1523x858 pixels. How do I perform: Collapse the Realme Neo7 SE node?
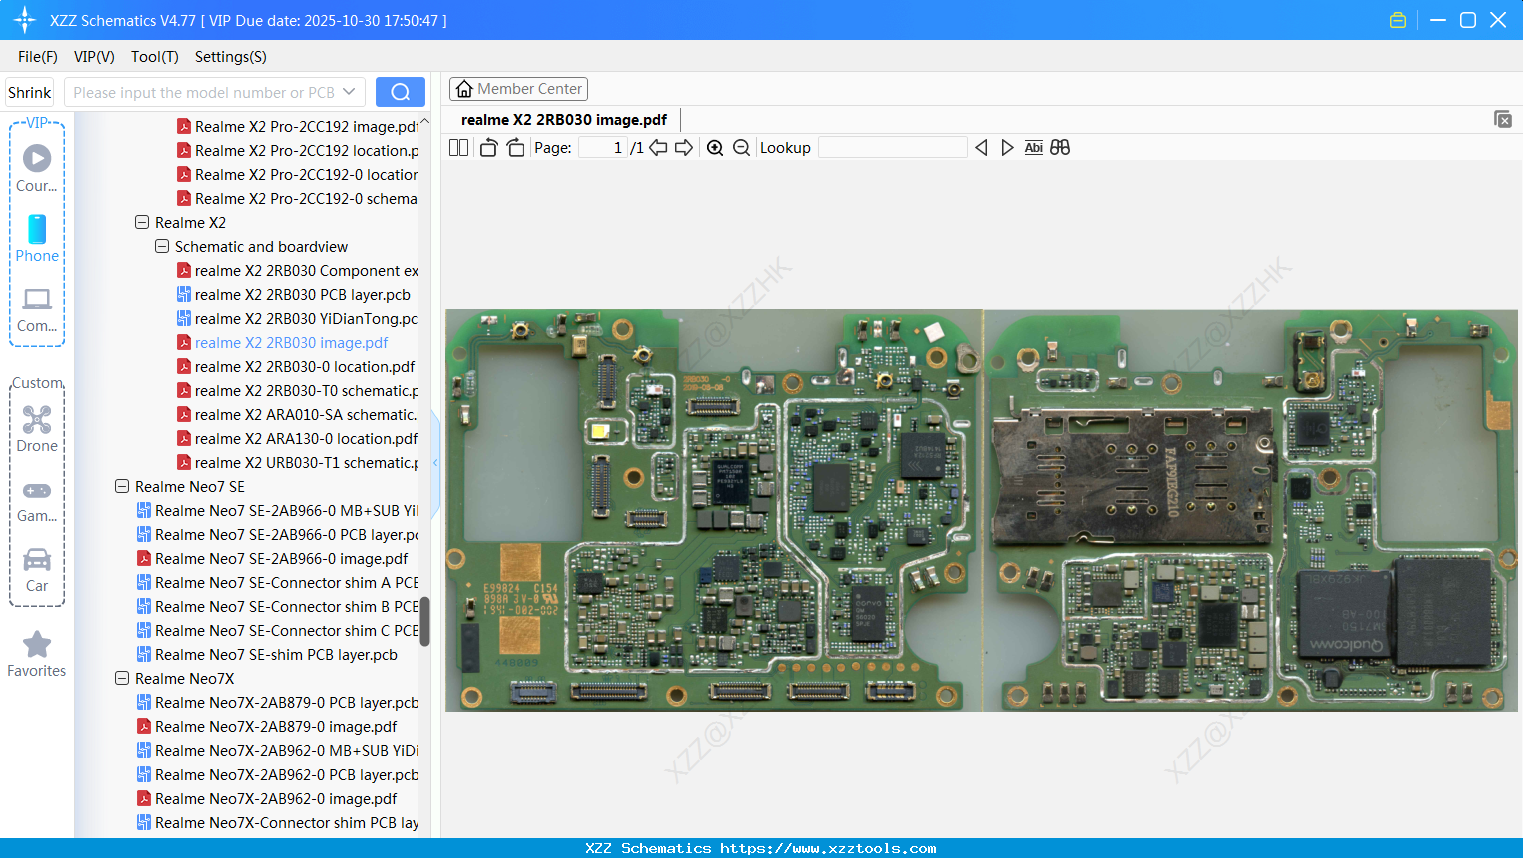(x=122, y=487)
